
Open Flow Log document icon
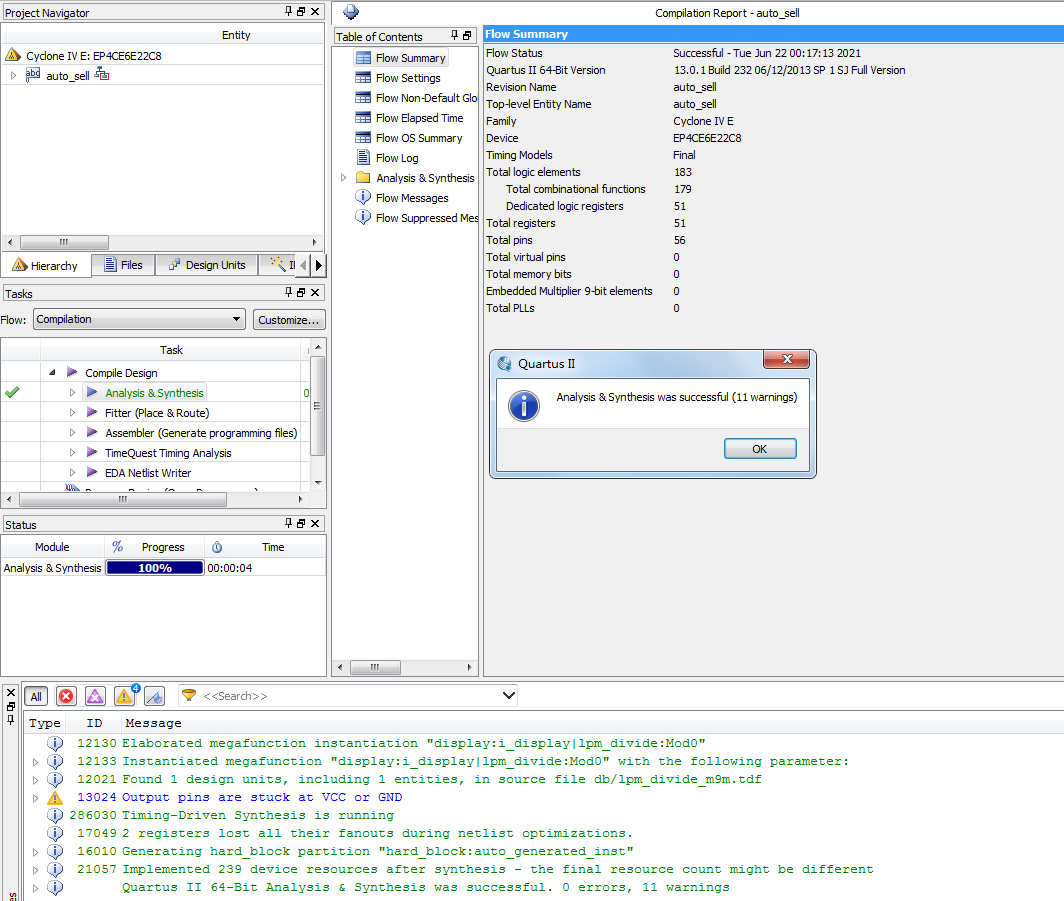[363, 158]
